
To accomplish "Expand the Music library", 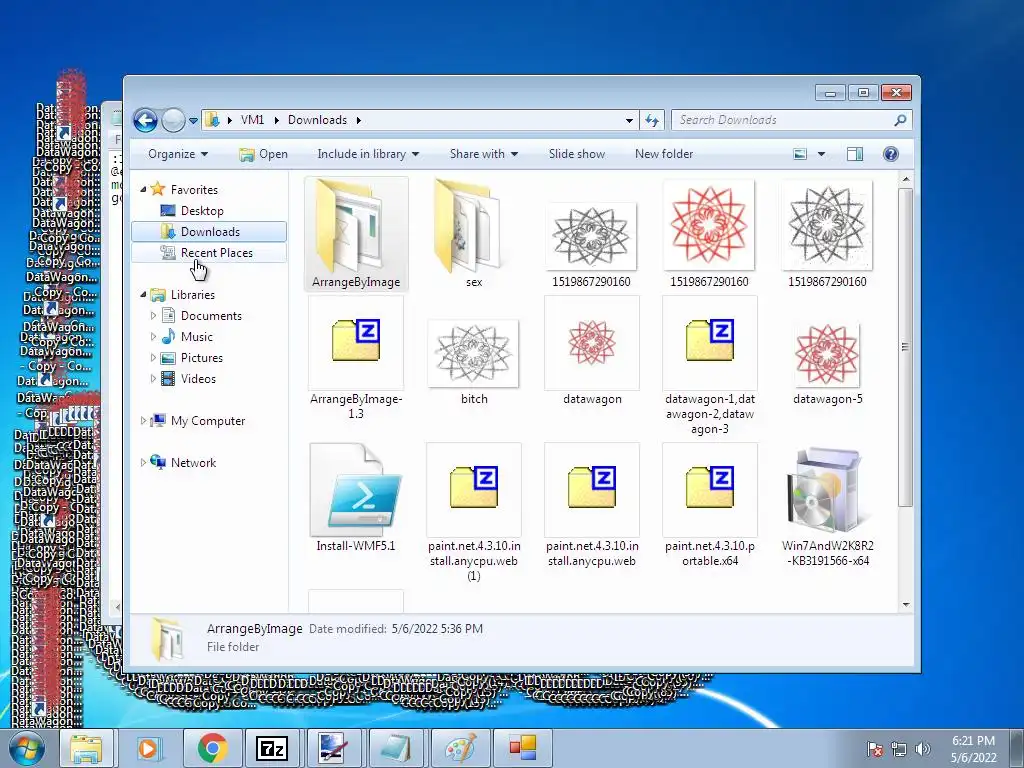I will (153, 337).
